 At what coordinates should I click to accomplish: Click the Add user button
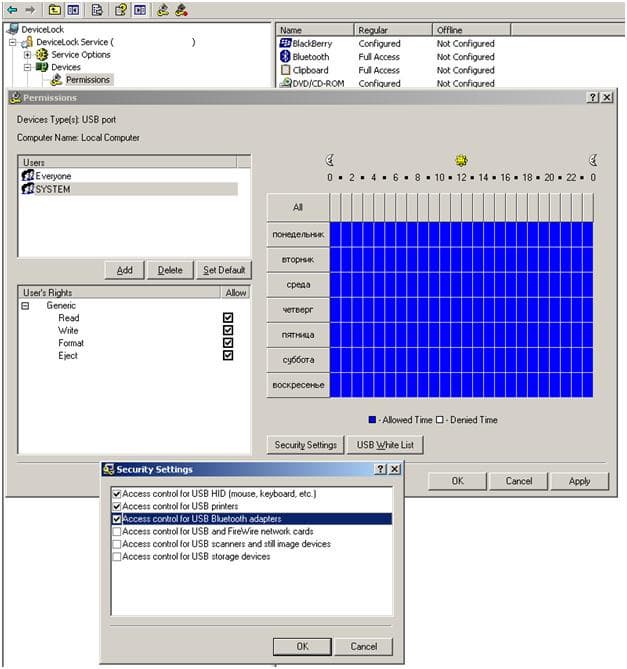click(125, 270)
